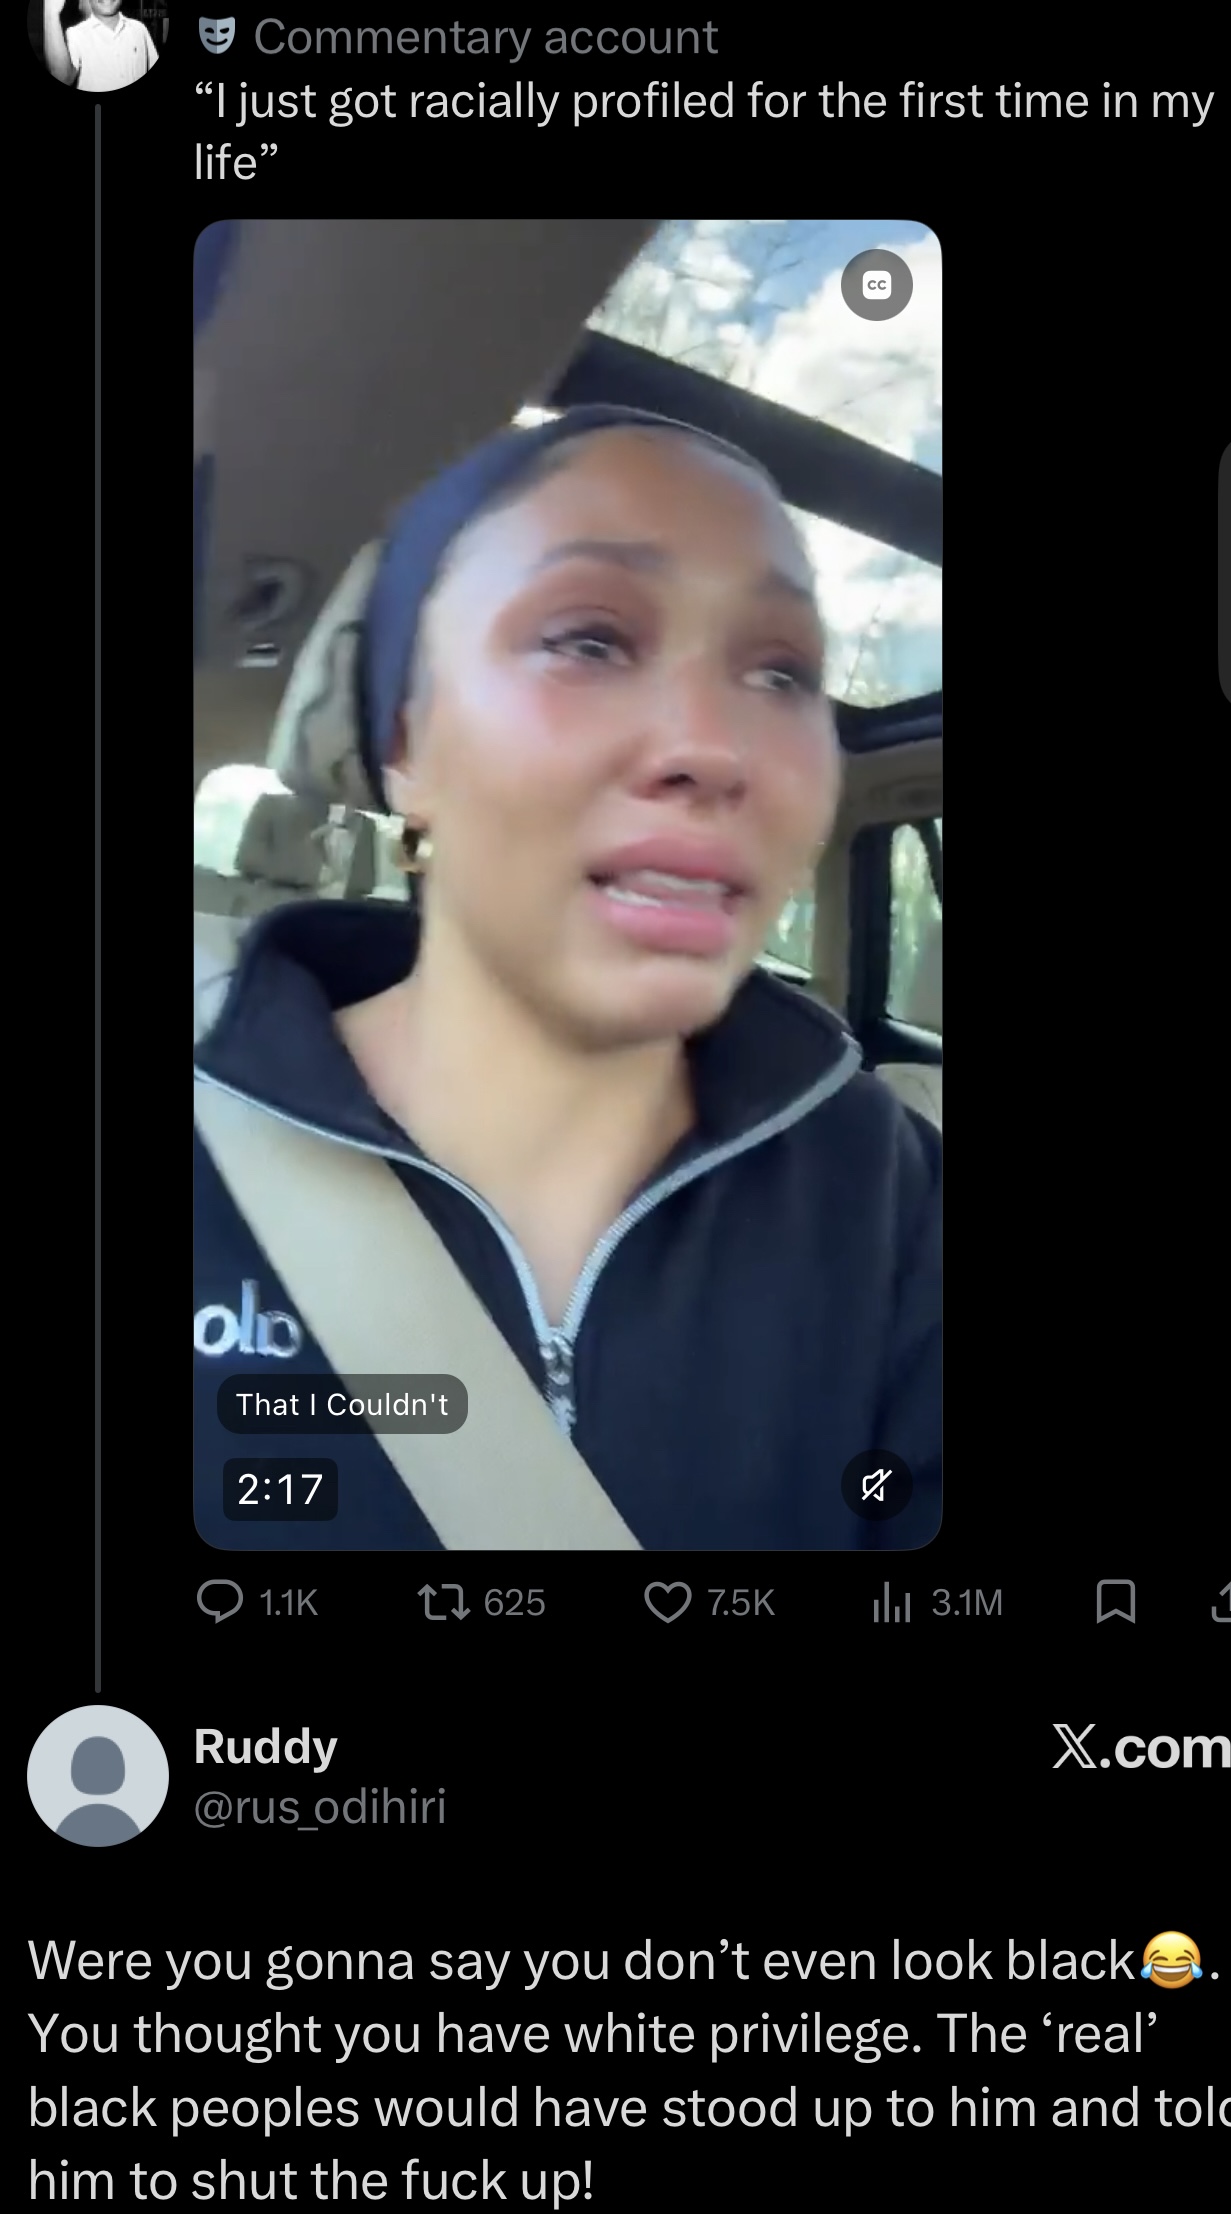Open Ruddy's default profile avatar

click(97, 1776)
